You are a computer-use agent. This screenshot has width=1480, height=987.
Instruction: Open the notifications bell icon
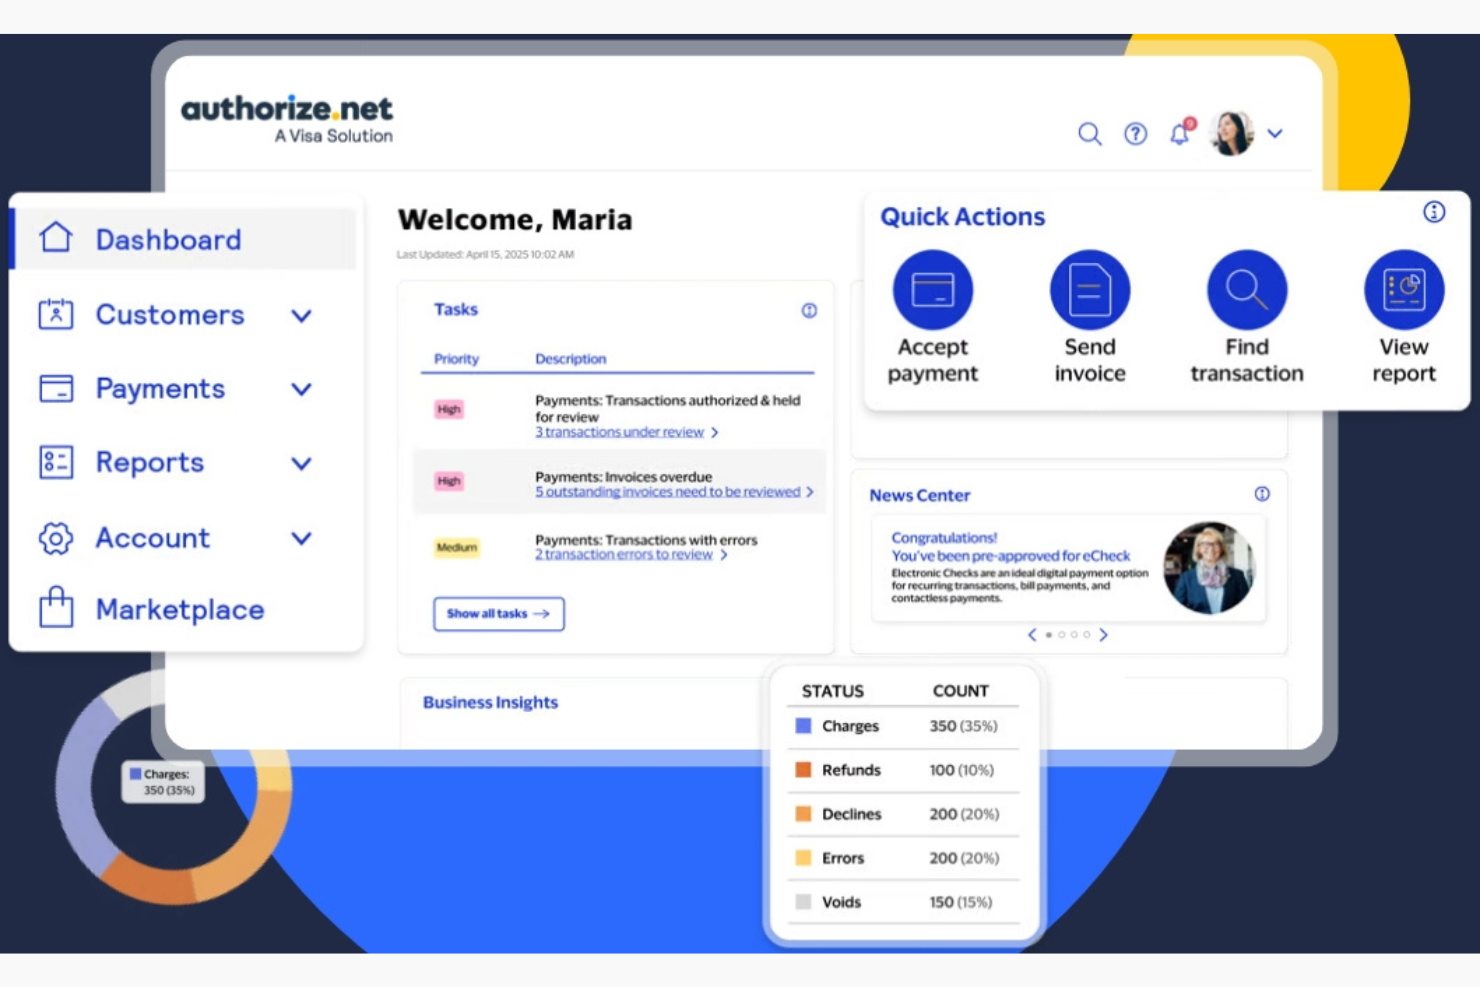(x=1181, y=133)
